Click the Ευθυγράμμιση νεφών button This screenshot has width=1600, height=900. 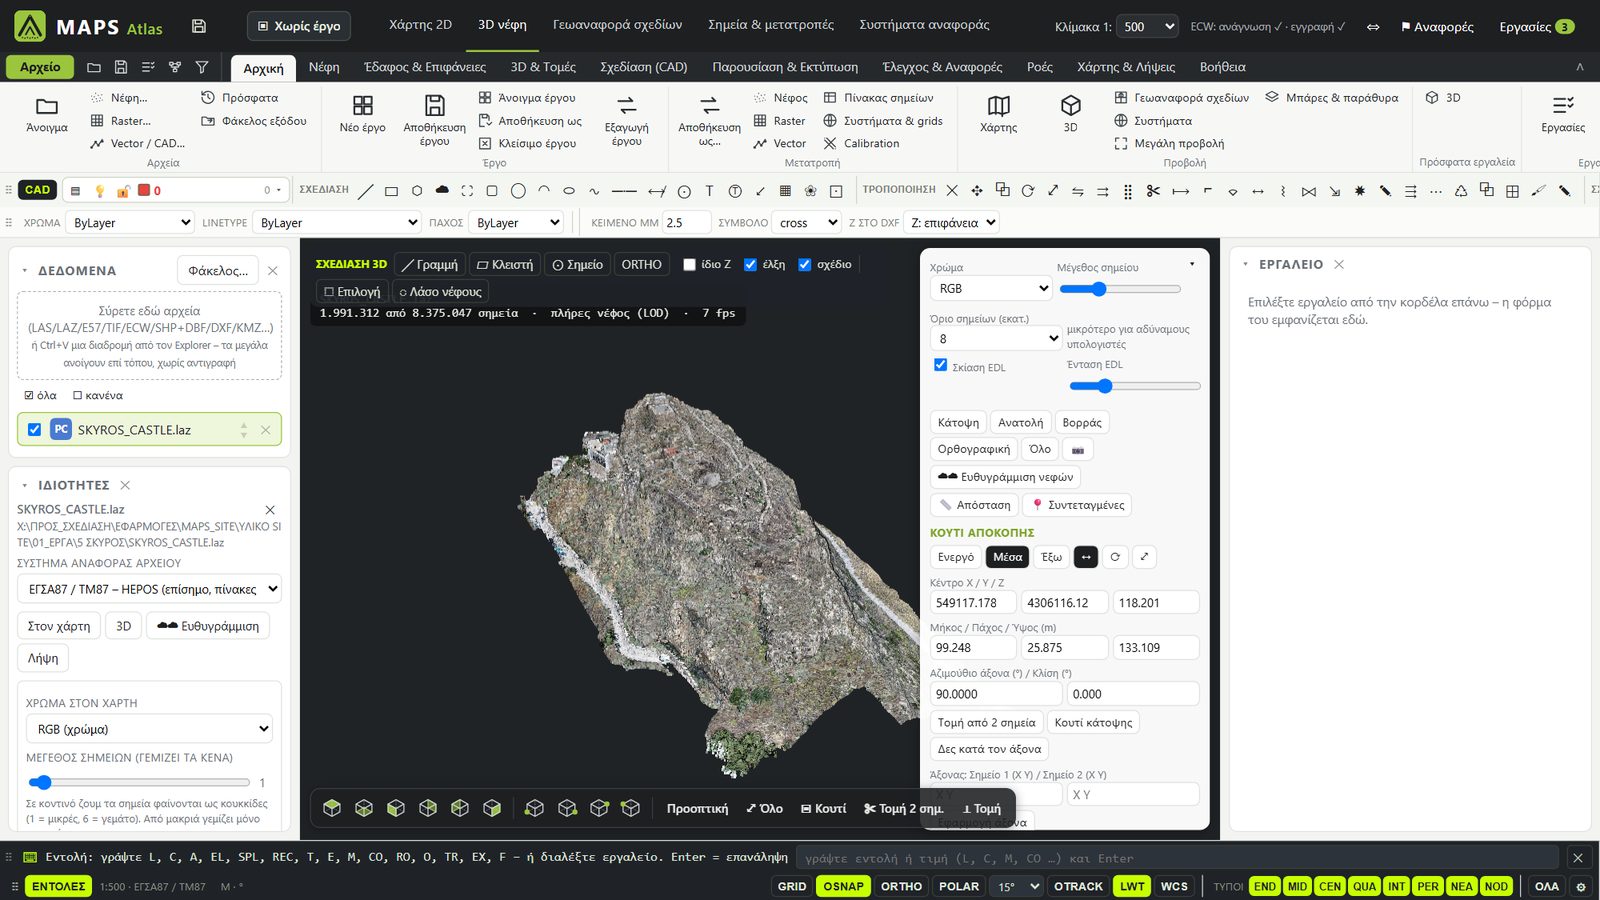coord(1006,477)
